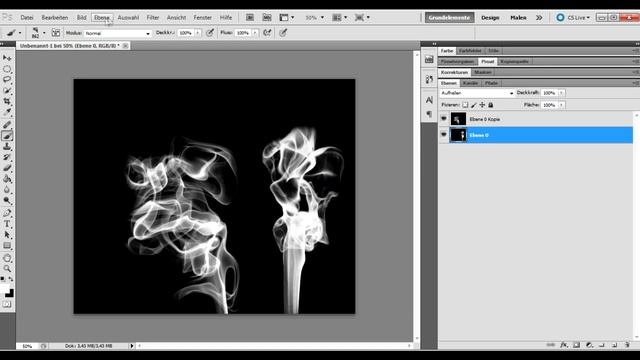
Task: Open the Datei menu
Action: [27, 18]
